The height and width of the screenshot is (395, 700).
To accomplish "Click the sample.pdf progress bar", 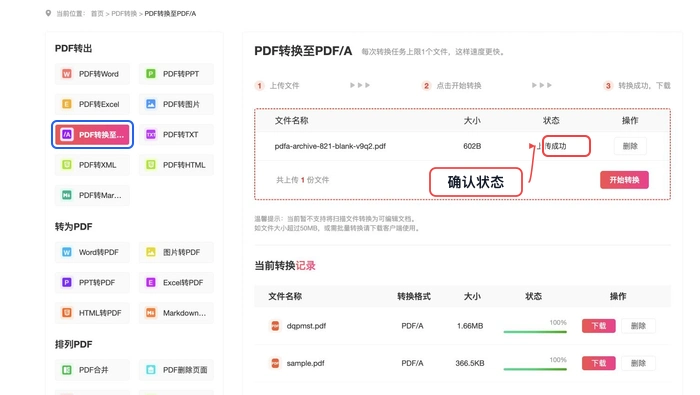I will (x=535, y=369).
